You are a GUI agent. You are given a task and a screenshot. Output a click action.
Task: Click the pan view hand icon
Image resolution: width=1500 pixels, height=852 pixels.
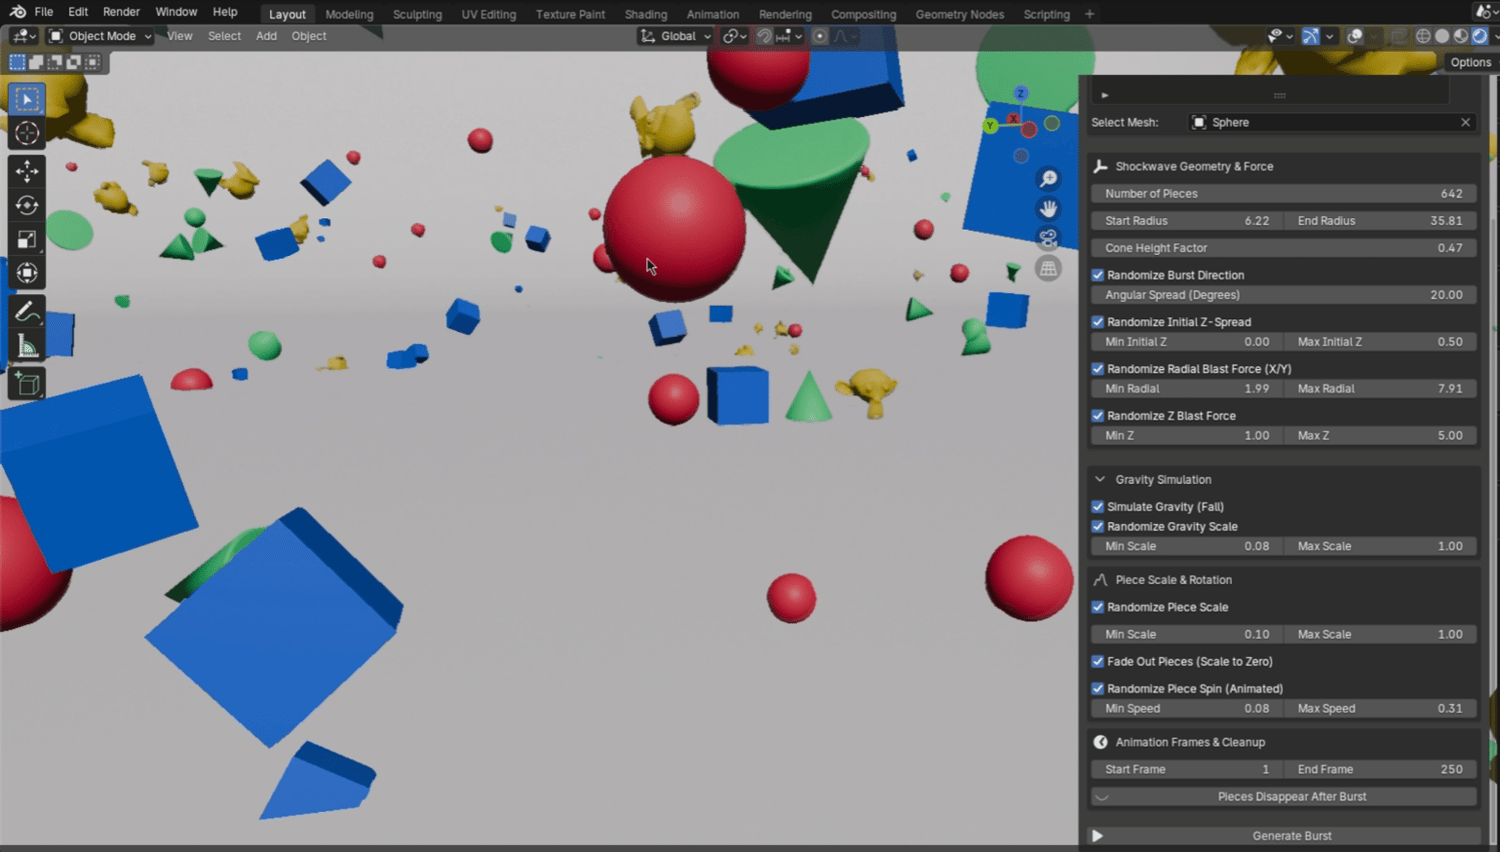coord(1048,209)
